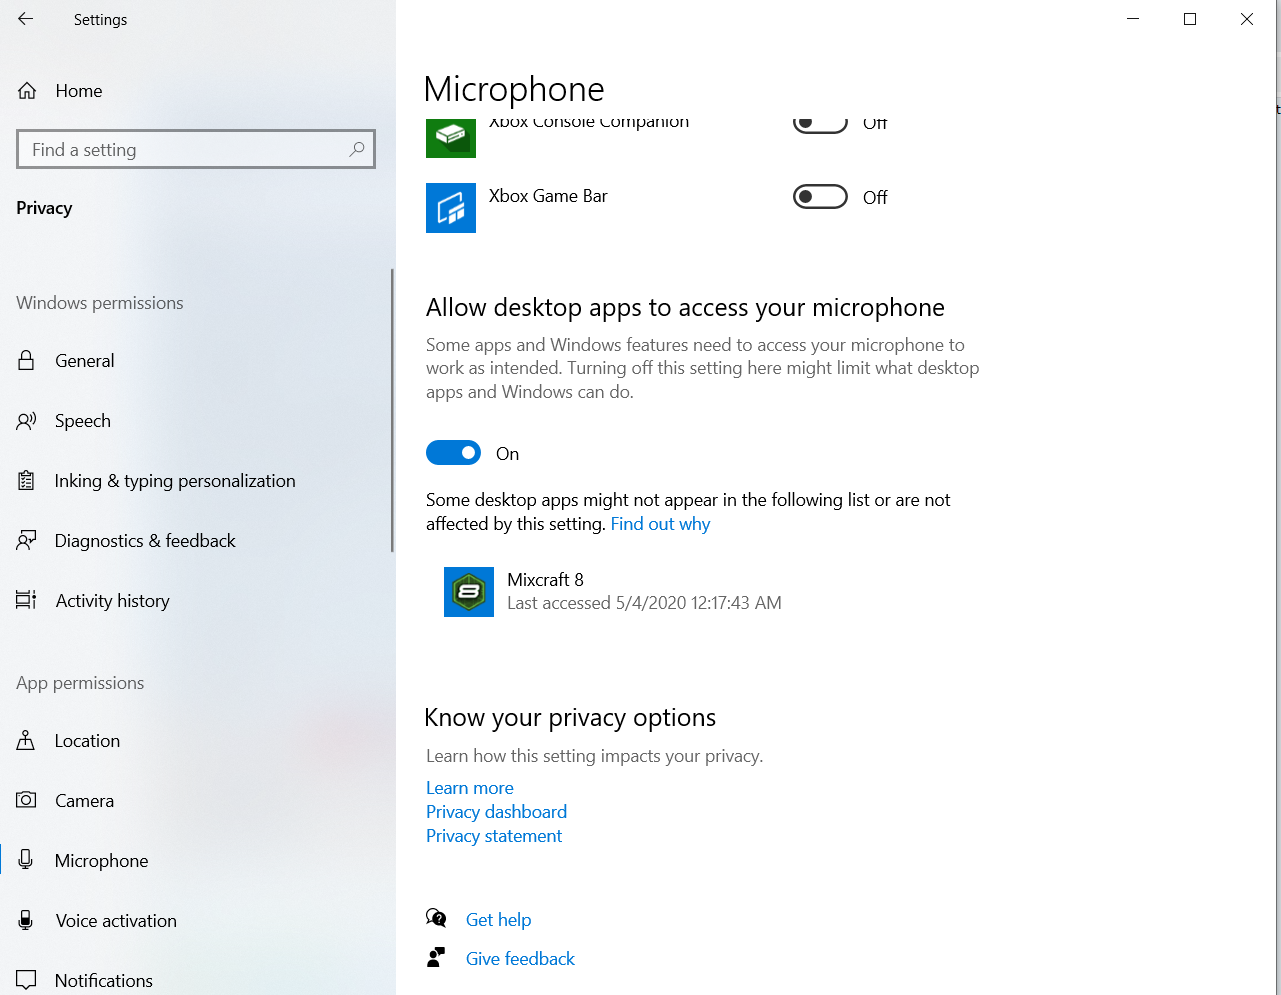
Task: Click the Speech icon
Action: tap(27, 421)
